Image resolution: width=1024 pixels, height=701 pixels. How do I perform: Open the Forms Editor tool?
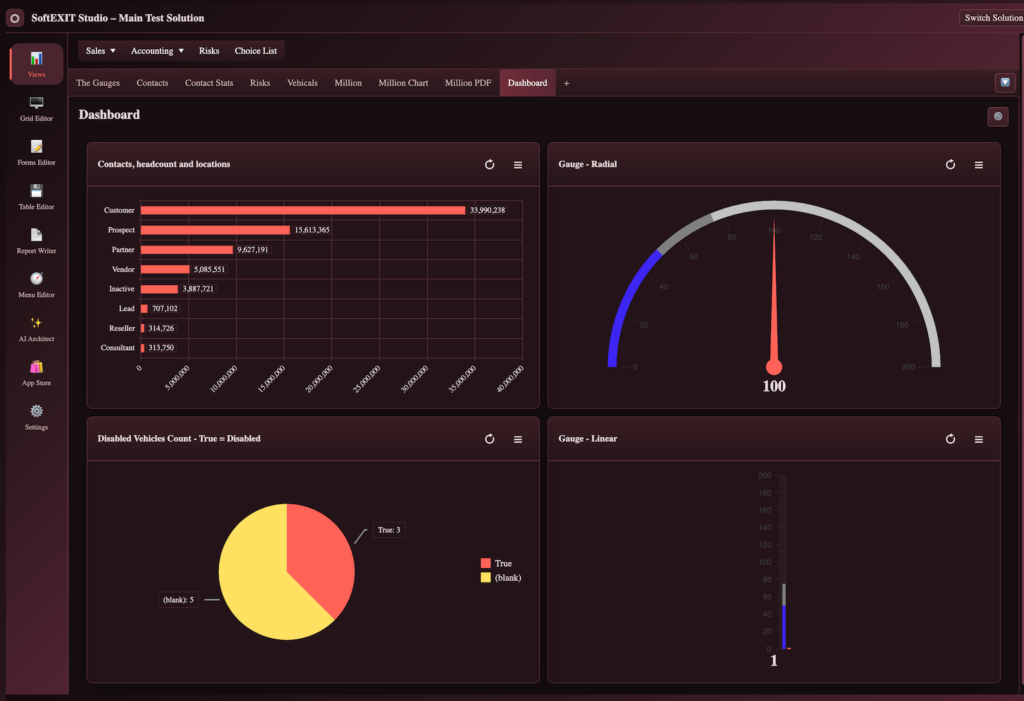pos(36,153)
